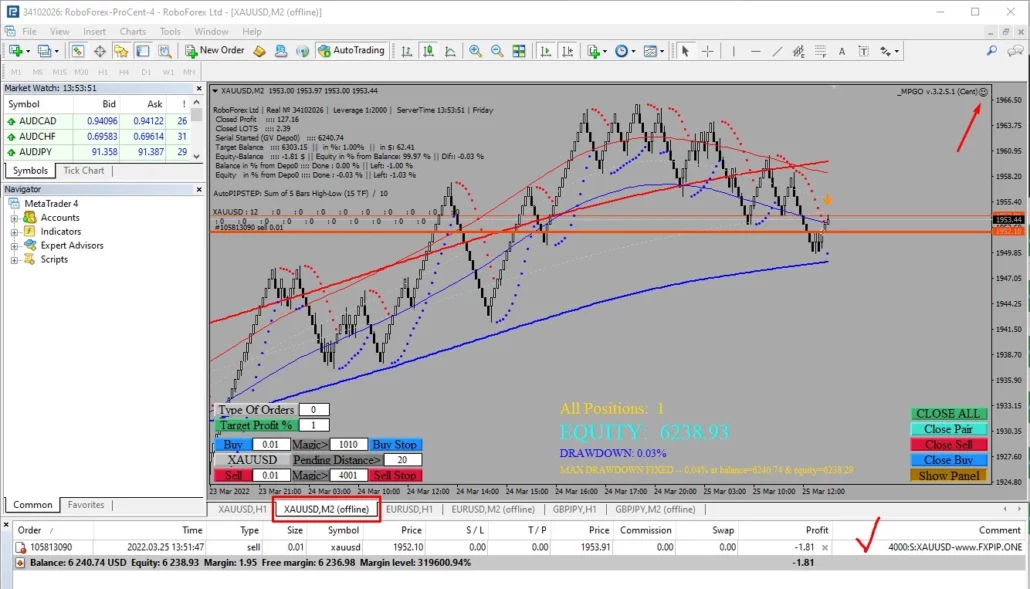Click the blue Close Buy button

click(948, 460)
